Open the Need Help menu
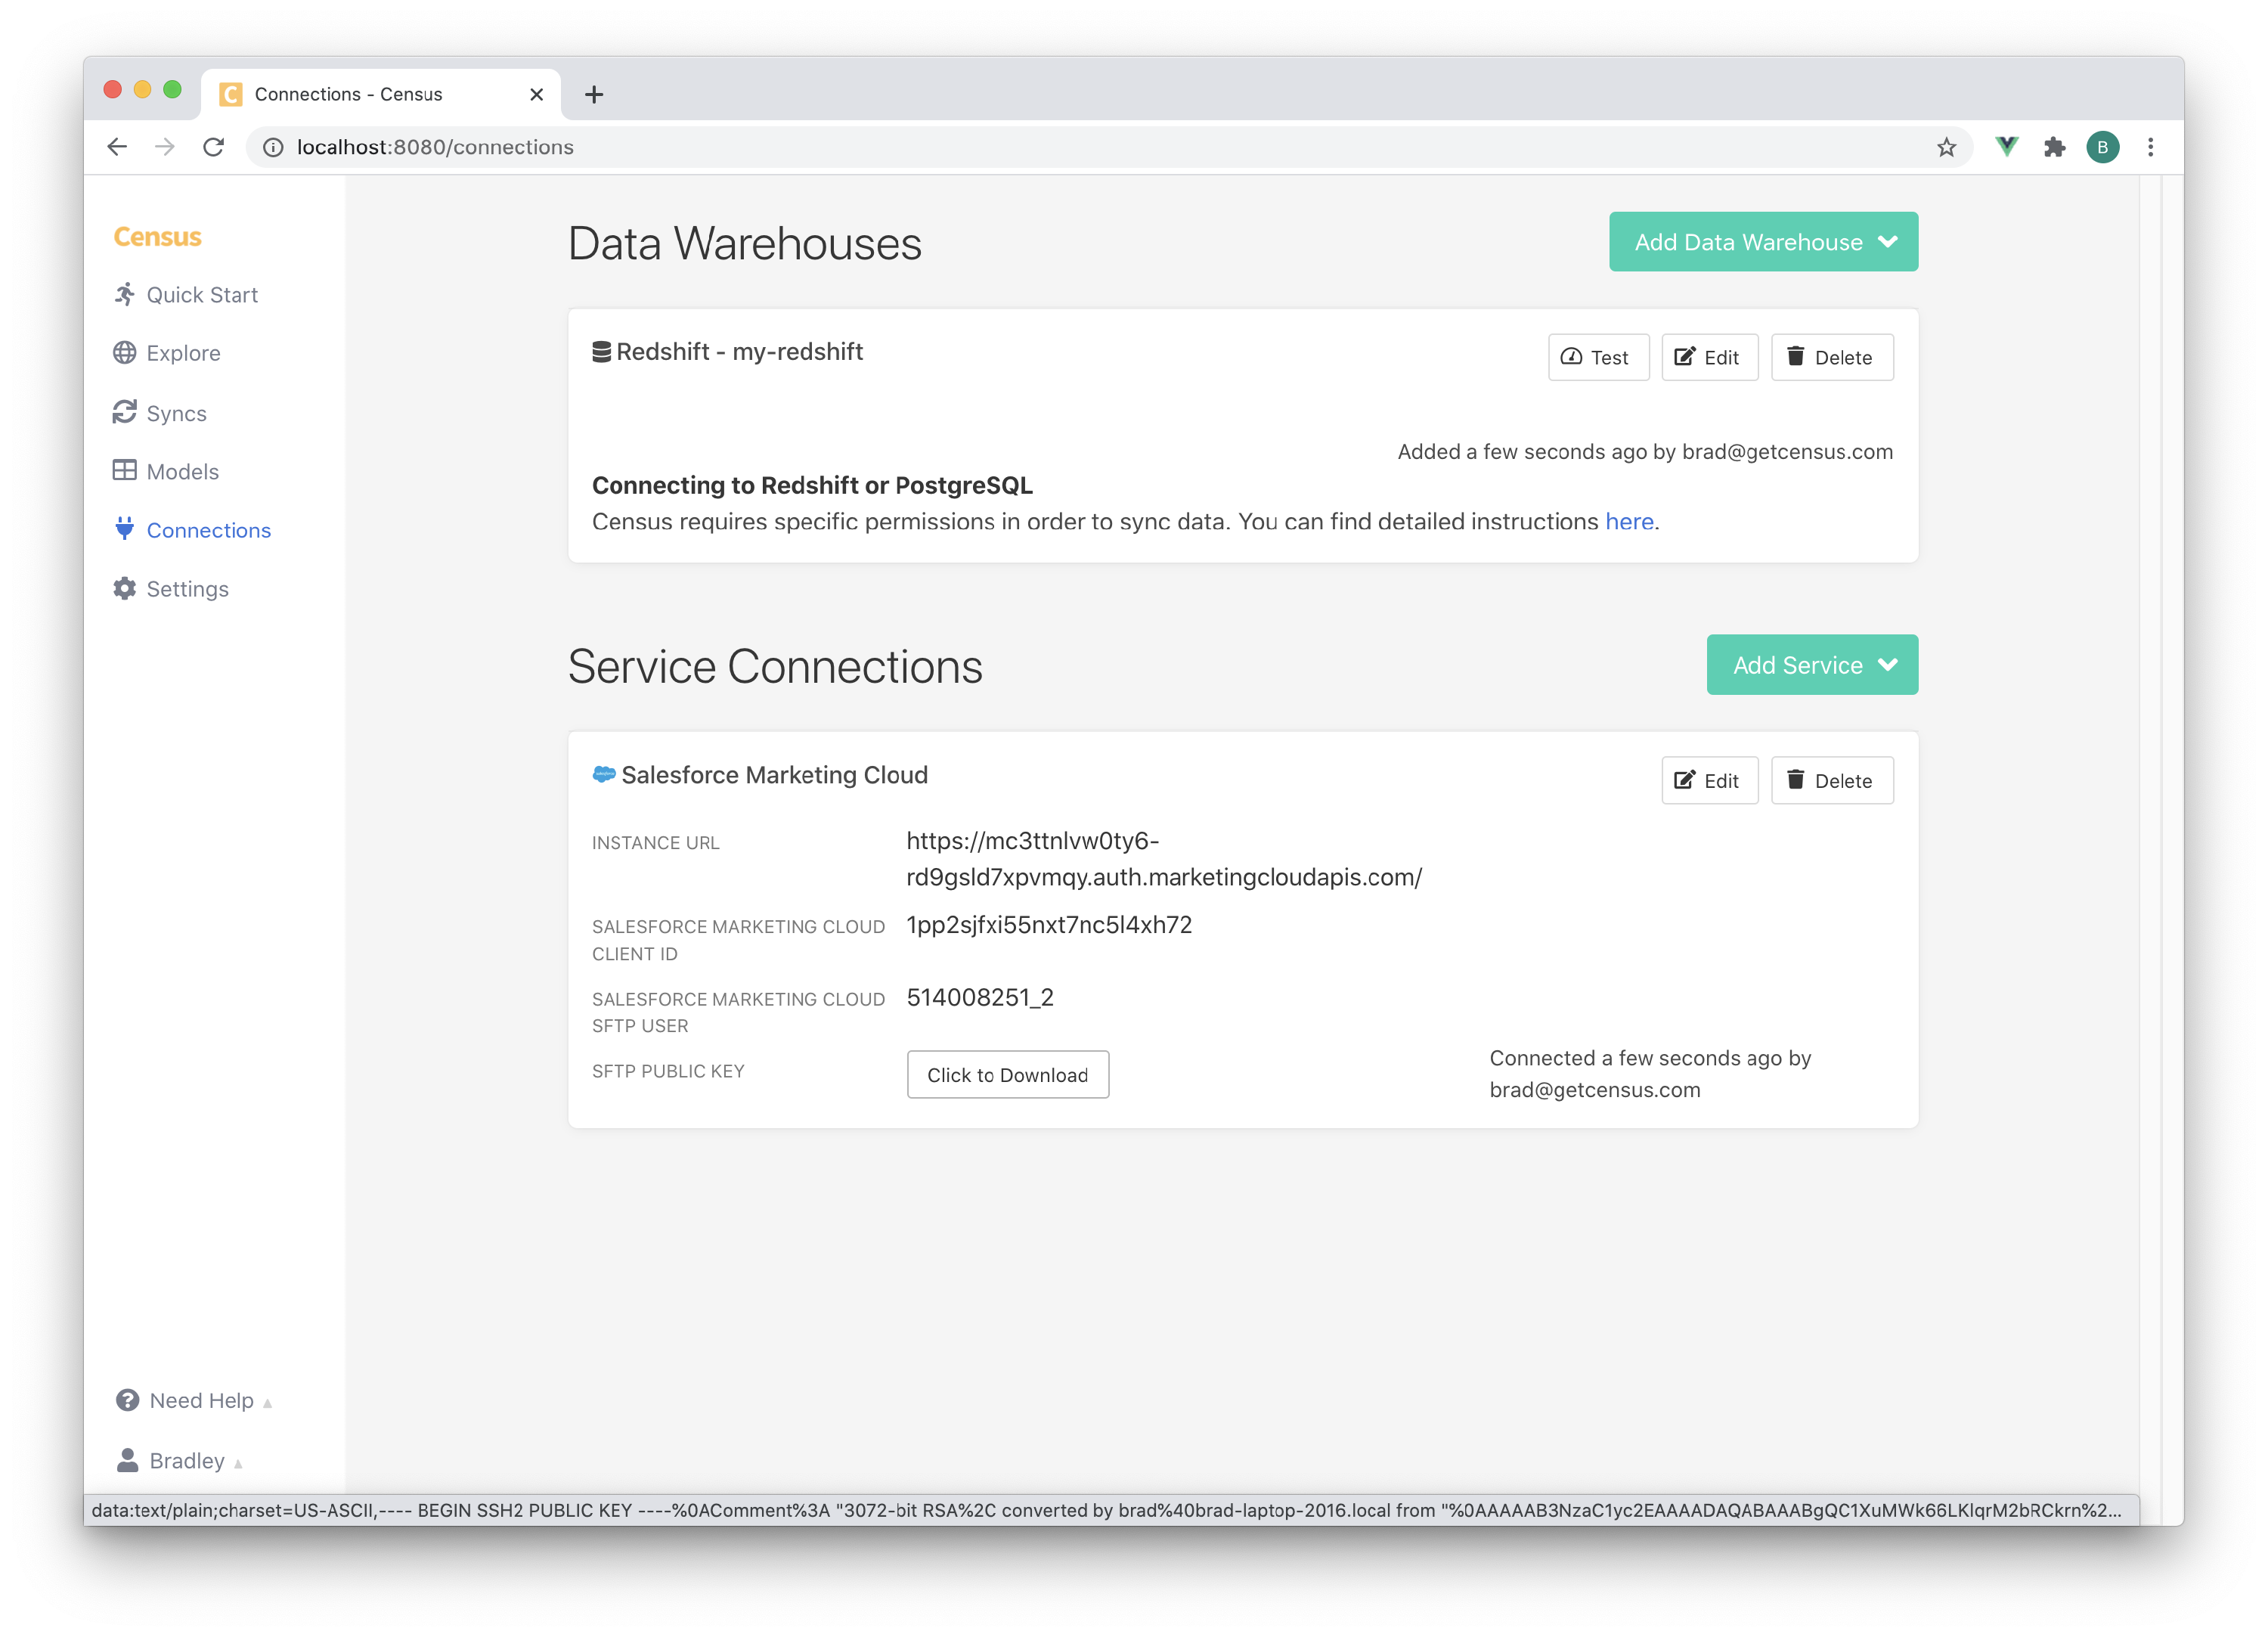Viewport: 2268px width, 1637px height. tap(200, 1400)
